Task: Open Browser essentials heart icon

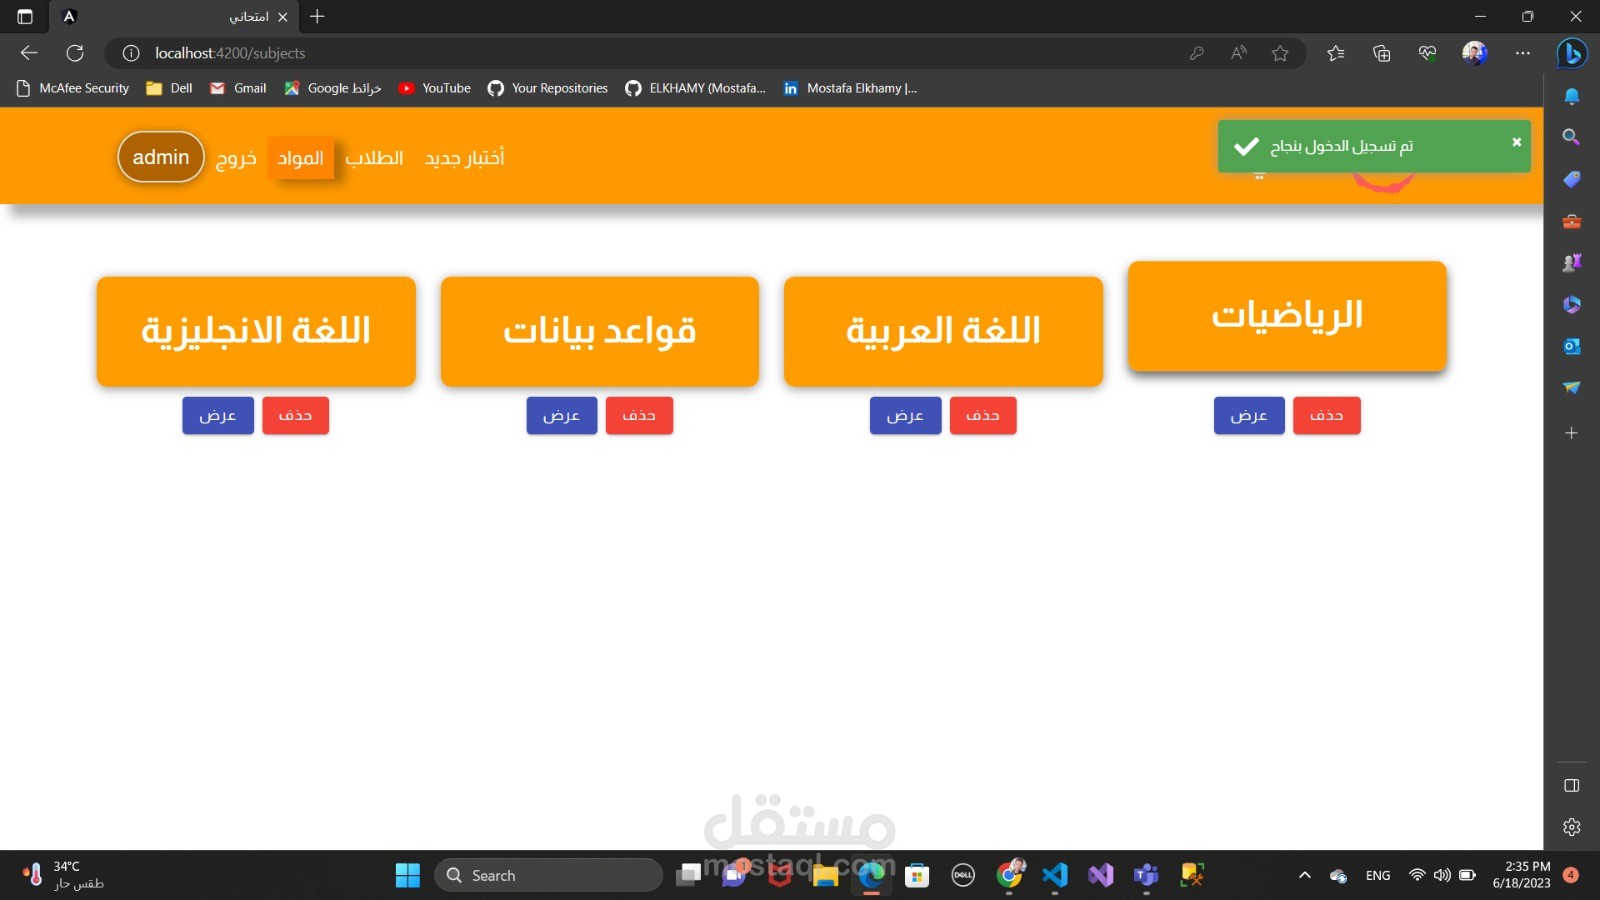Action: point(1428,53)
